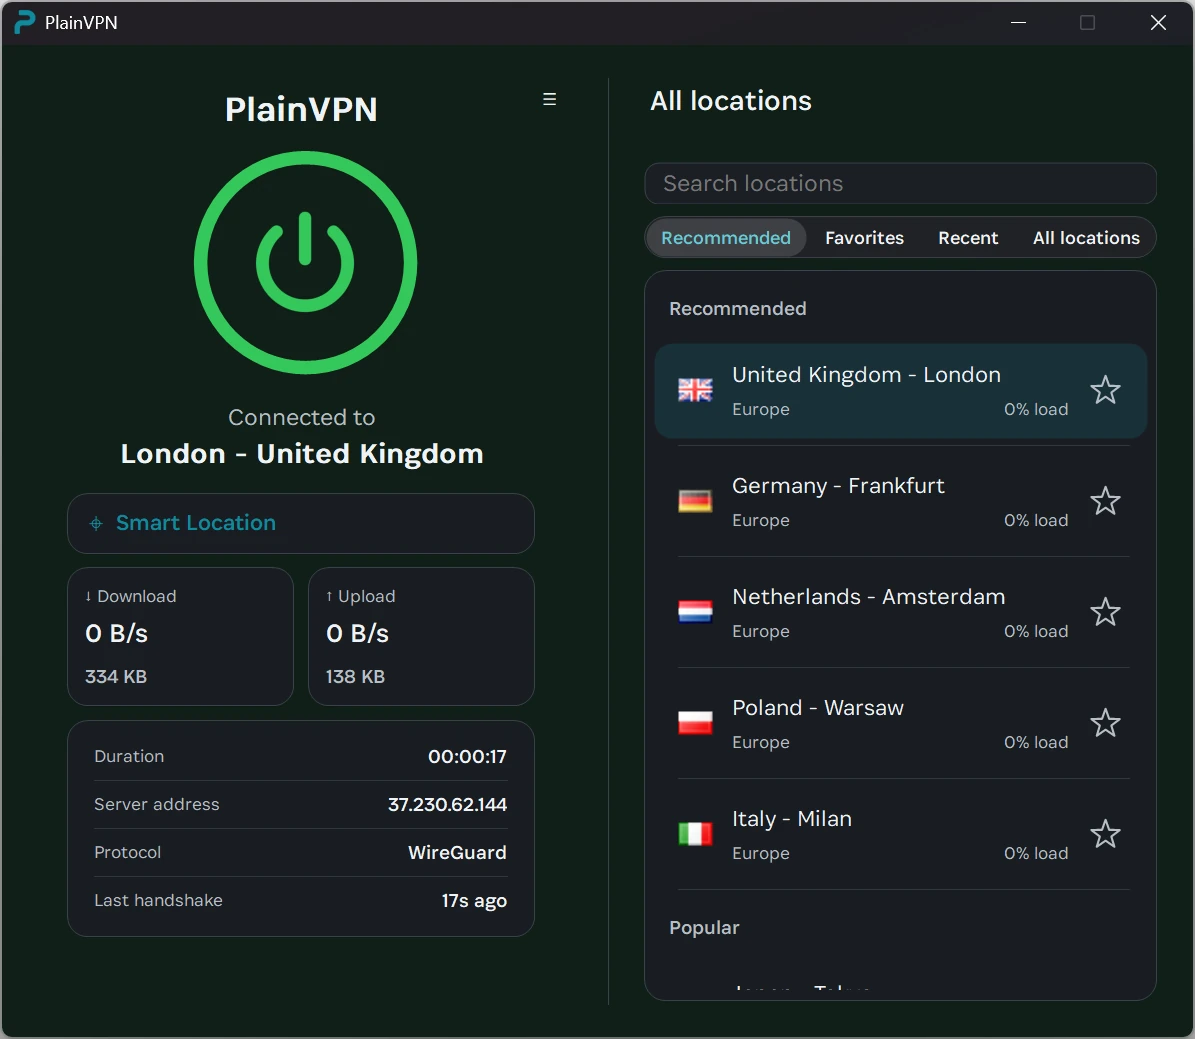1195x1039 pixels.
Task: Click the Smart Location crosshair icon
Action: pos(96,524)
